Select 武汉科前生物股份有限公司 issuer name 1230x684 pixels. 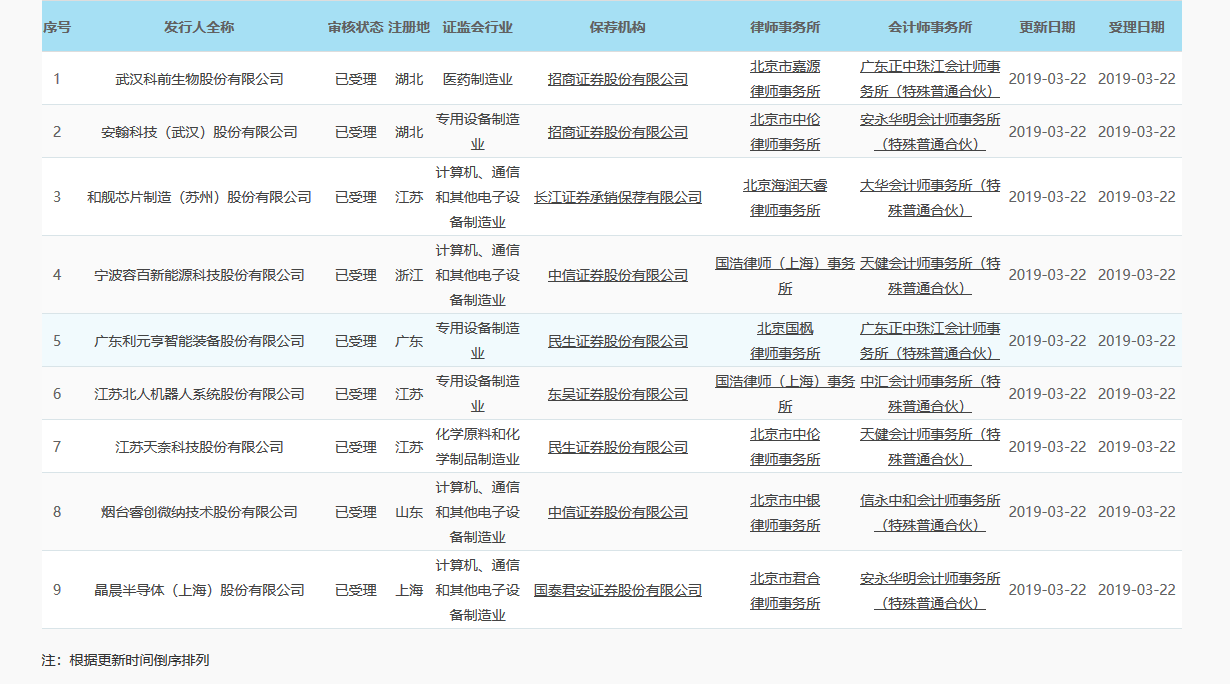[199, 79]
